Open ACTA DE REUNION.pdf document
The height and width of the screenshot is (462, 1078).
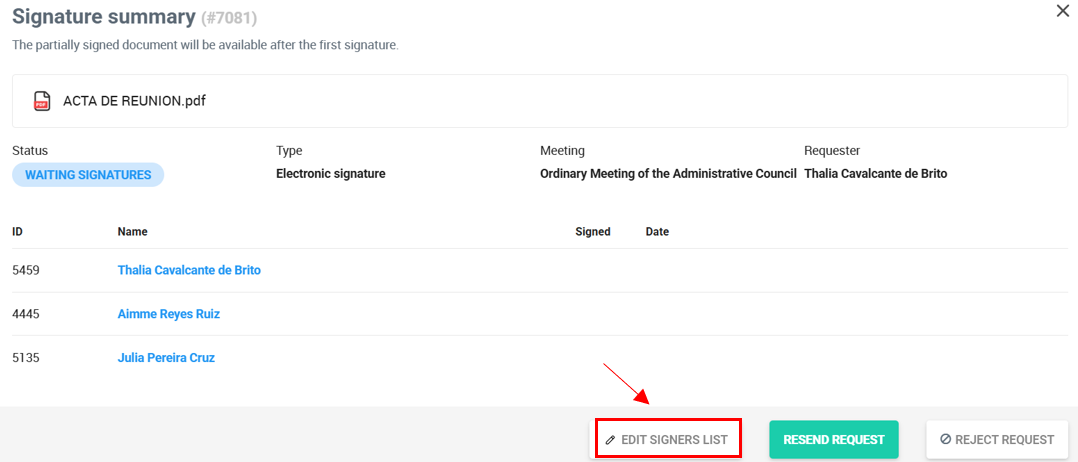coord(135,101)
